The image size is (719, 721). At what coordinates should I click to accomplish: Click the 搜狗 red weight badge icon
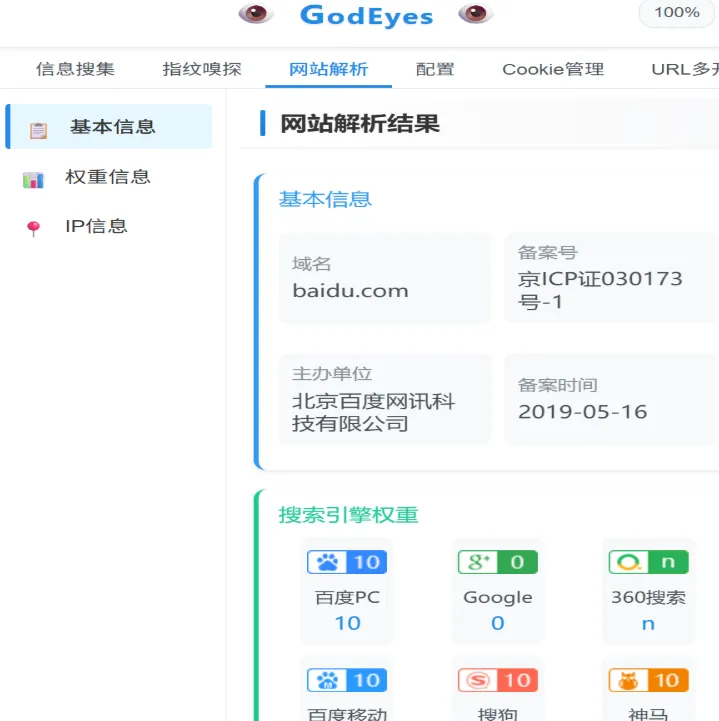pos(498,680)
